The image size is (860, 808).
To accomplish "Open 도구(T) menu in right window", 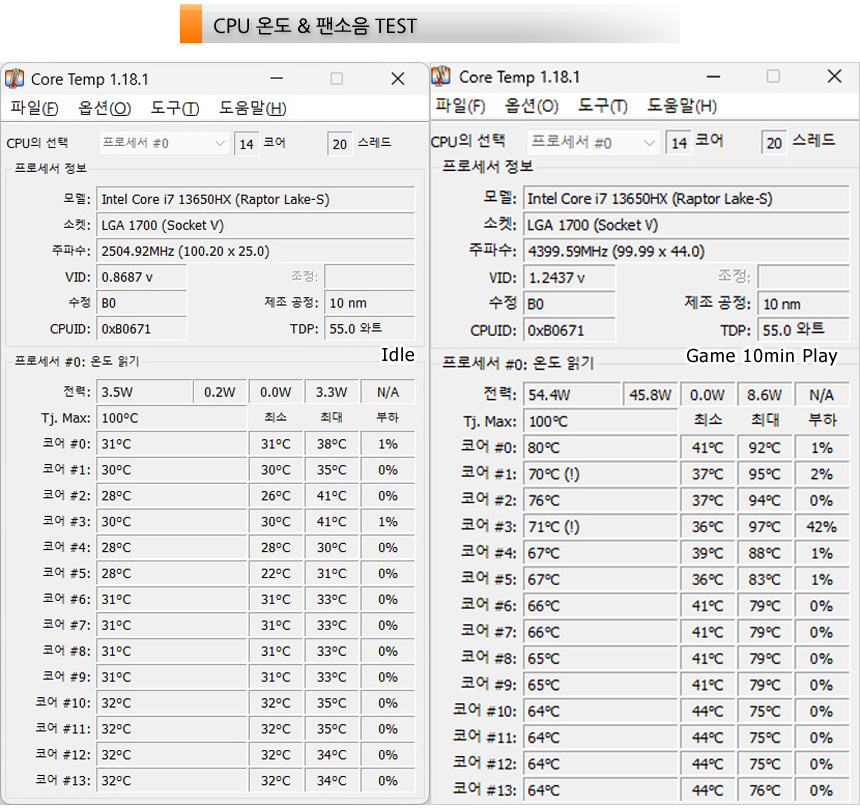I will [602, 106].
